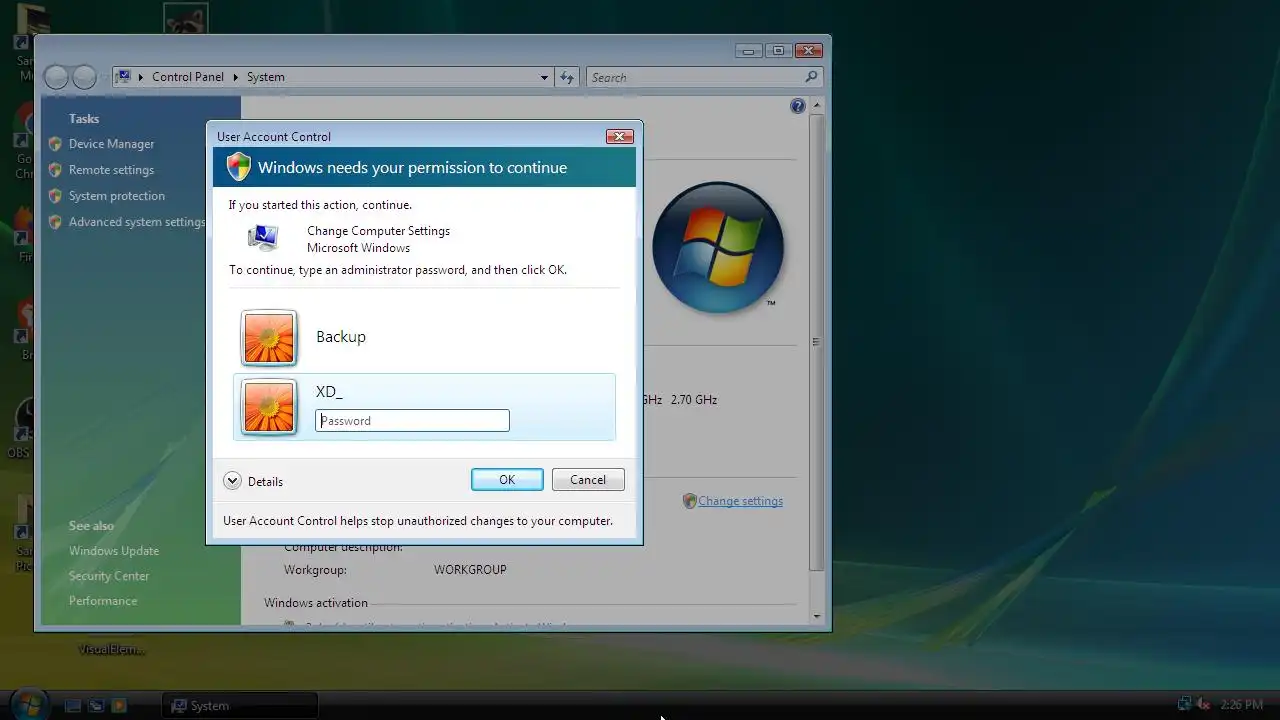Click the raccoon desktop icon
Image resolution: width=1280 pixels, height=720 pixels.
click(x=186, y=18)
